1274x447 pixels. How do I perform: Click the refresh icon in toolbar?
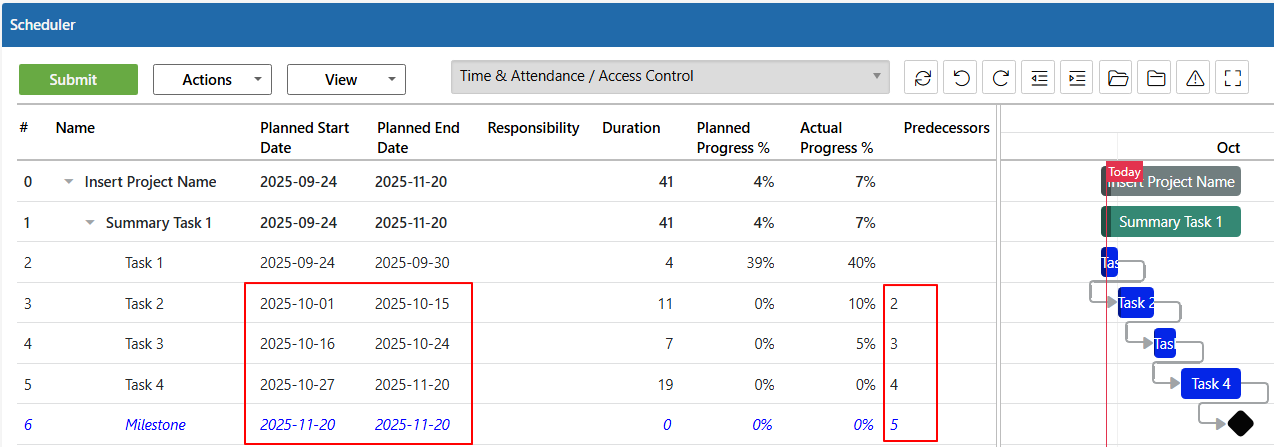[922, 78]
